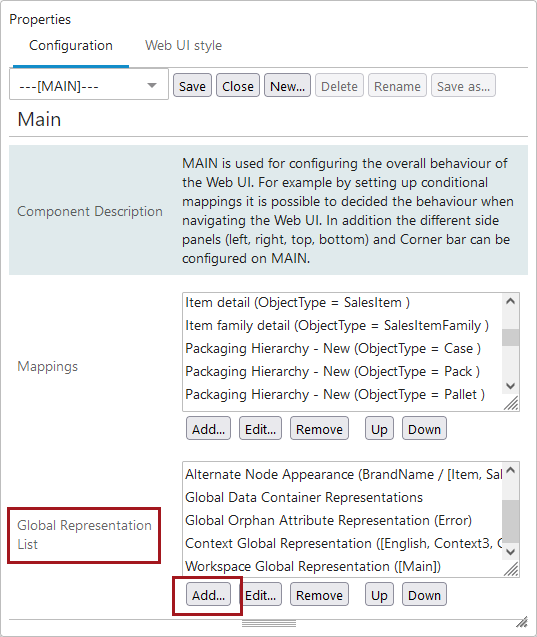Image resolution: width=537 pixels, height=637 pixels.
Task: Select Item detail (ObjectType = SalesItem) mapping
Action: click(297, 303)
